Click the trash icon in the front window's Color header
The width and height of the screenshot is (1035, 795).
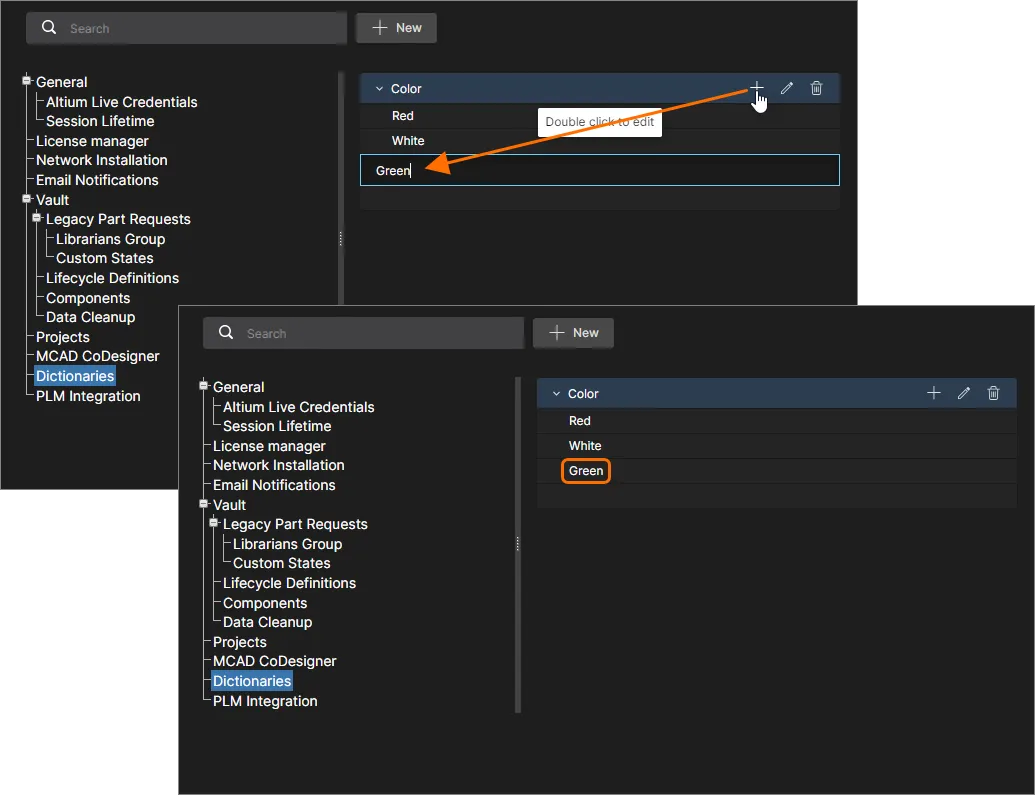pos(993,394)
